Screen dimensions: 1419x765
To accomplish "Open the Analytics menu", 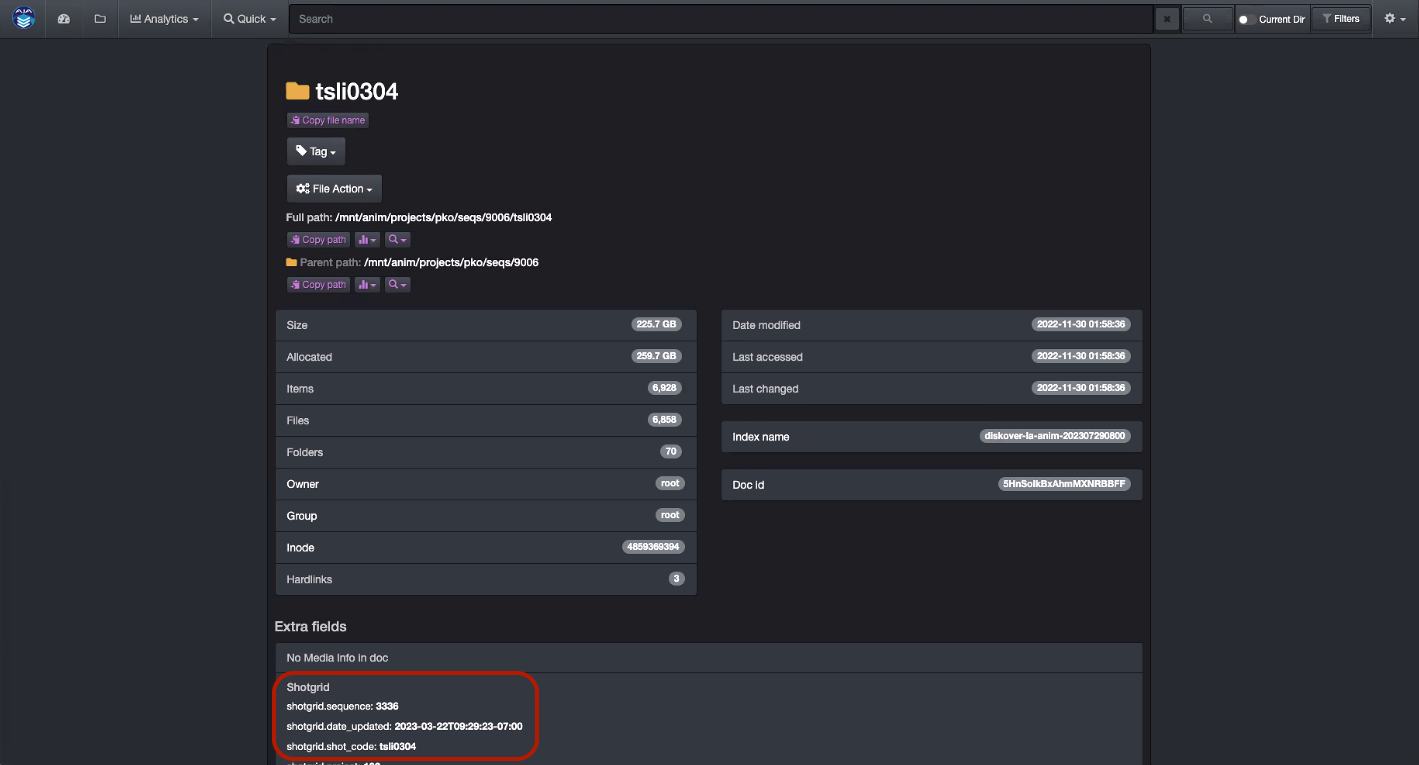I will (164, 17).
